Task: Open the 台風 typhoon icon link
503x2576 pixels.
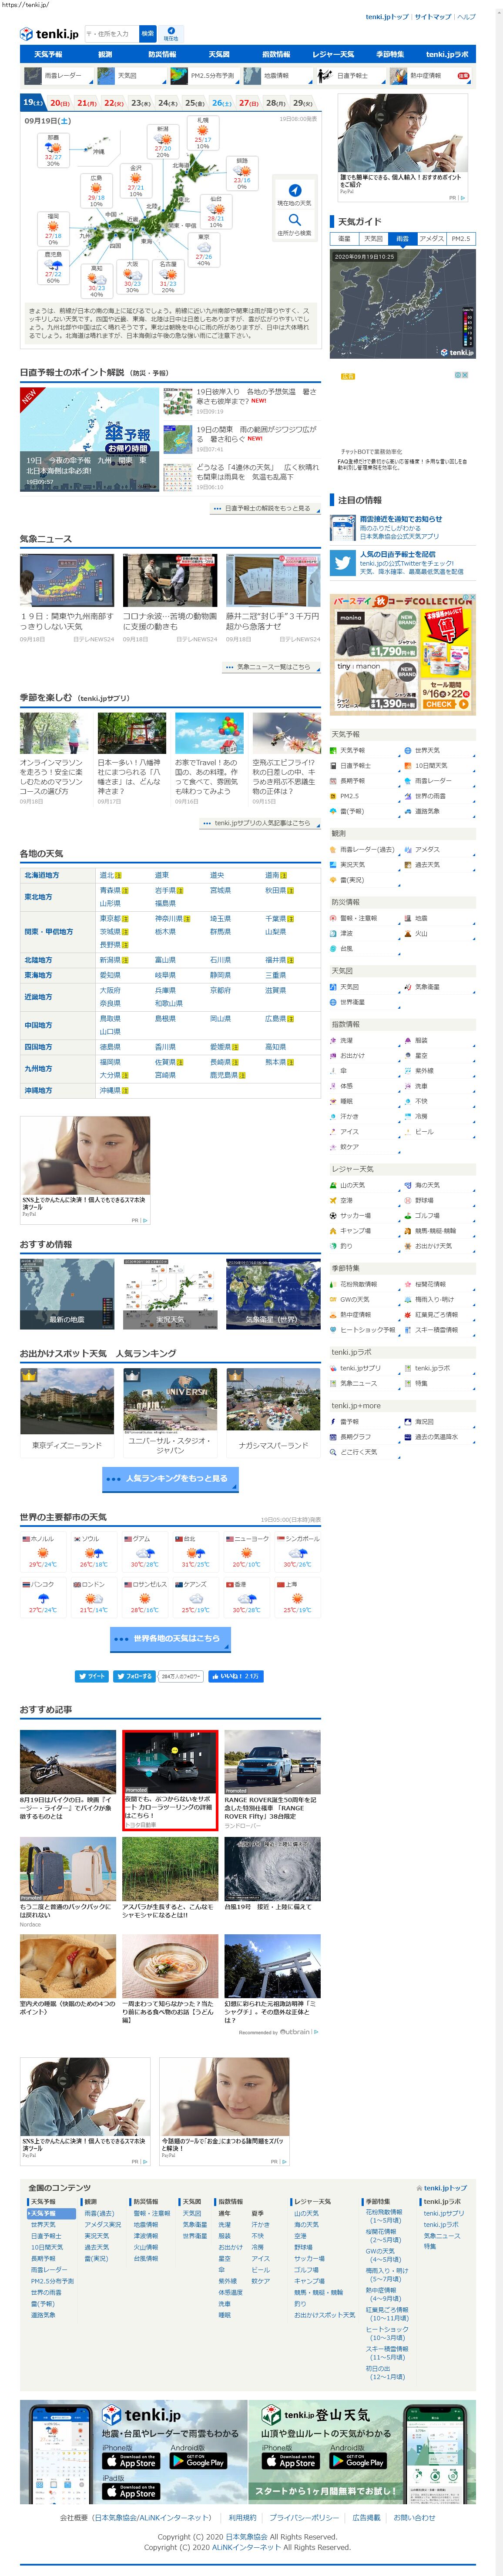Action: [334, 948]
